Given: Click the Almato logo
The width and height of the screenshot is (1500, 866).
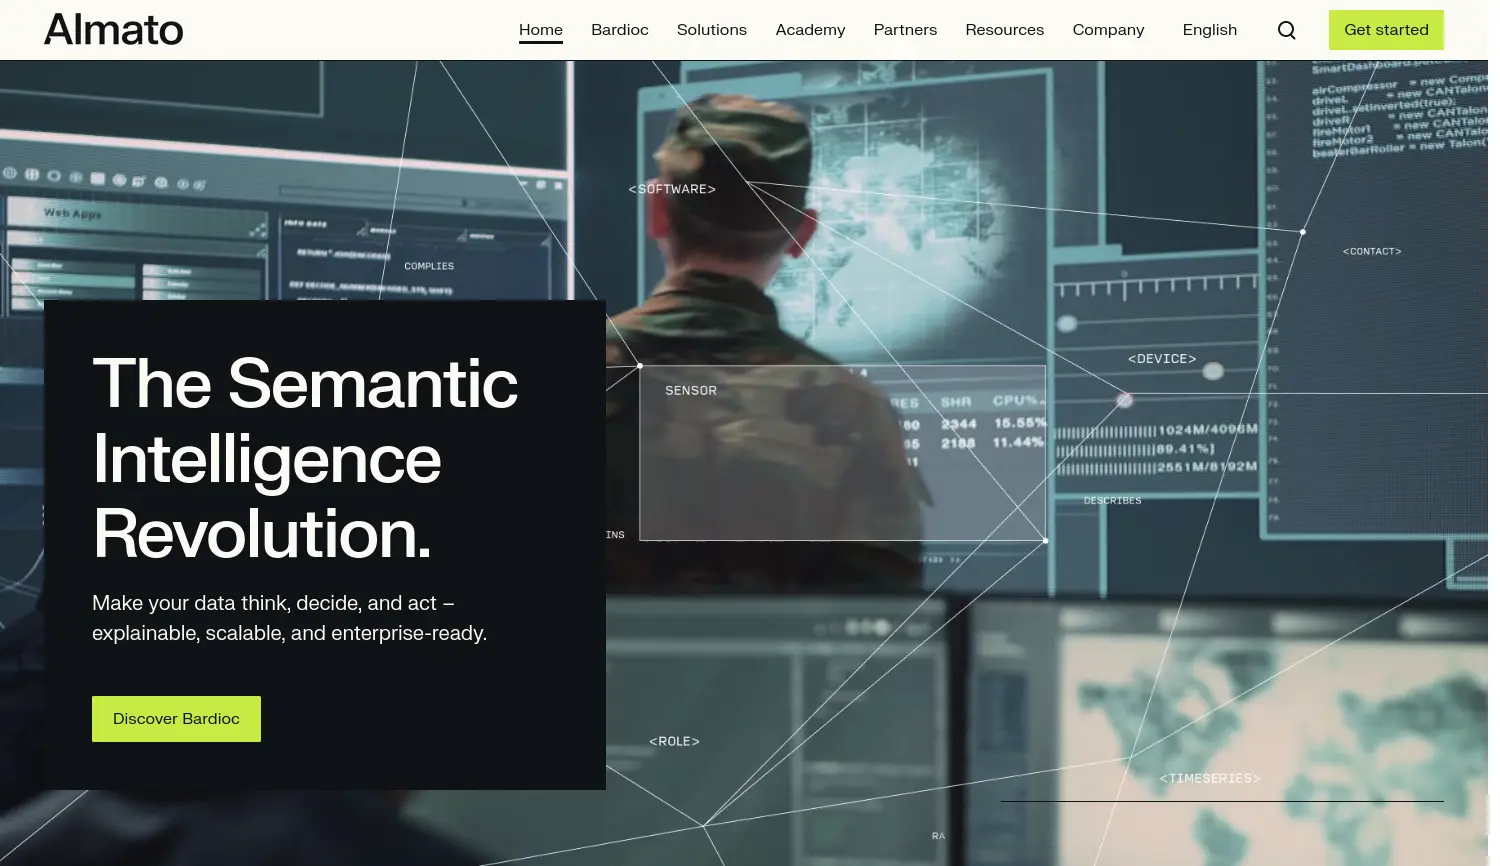Looking at the screenshot, I should point(114,30).
